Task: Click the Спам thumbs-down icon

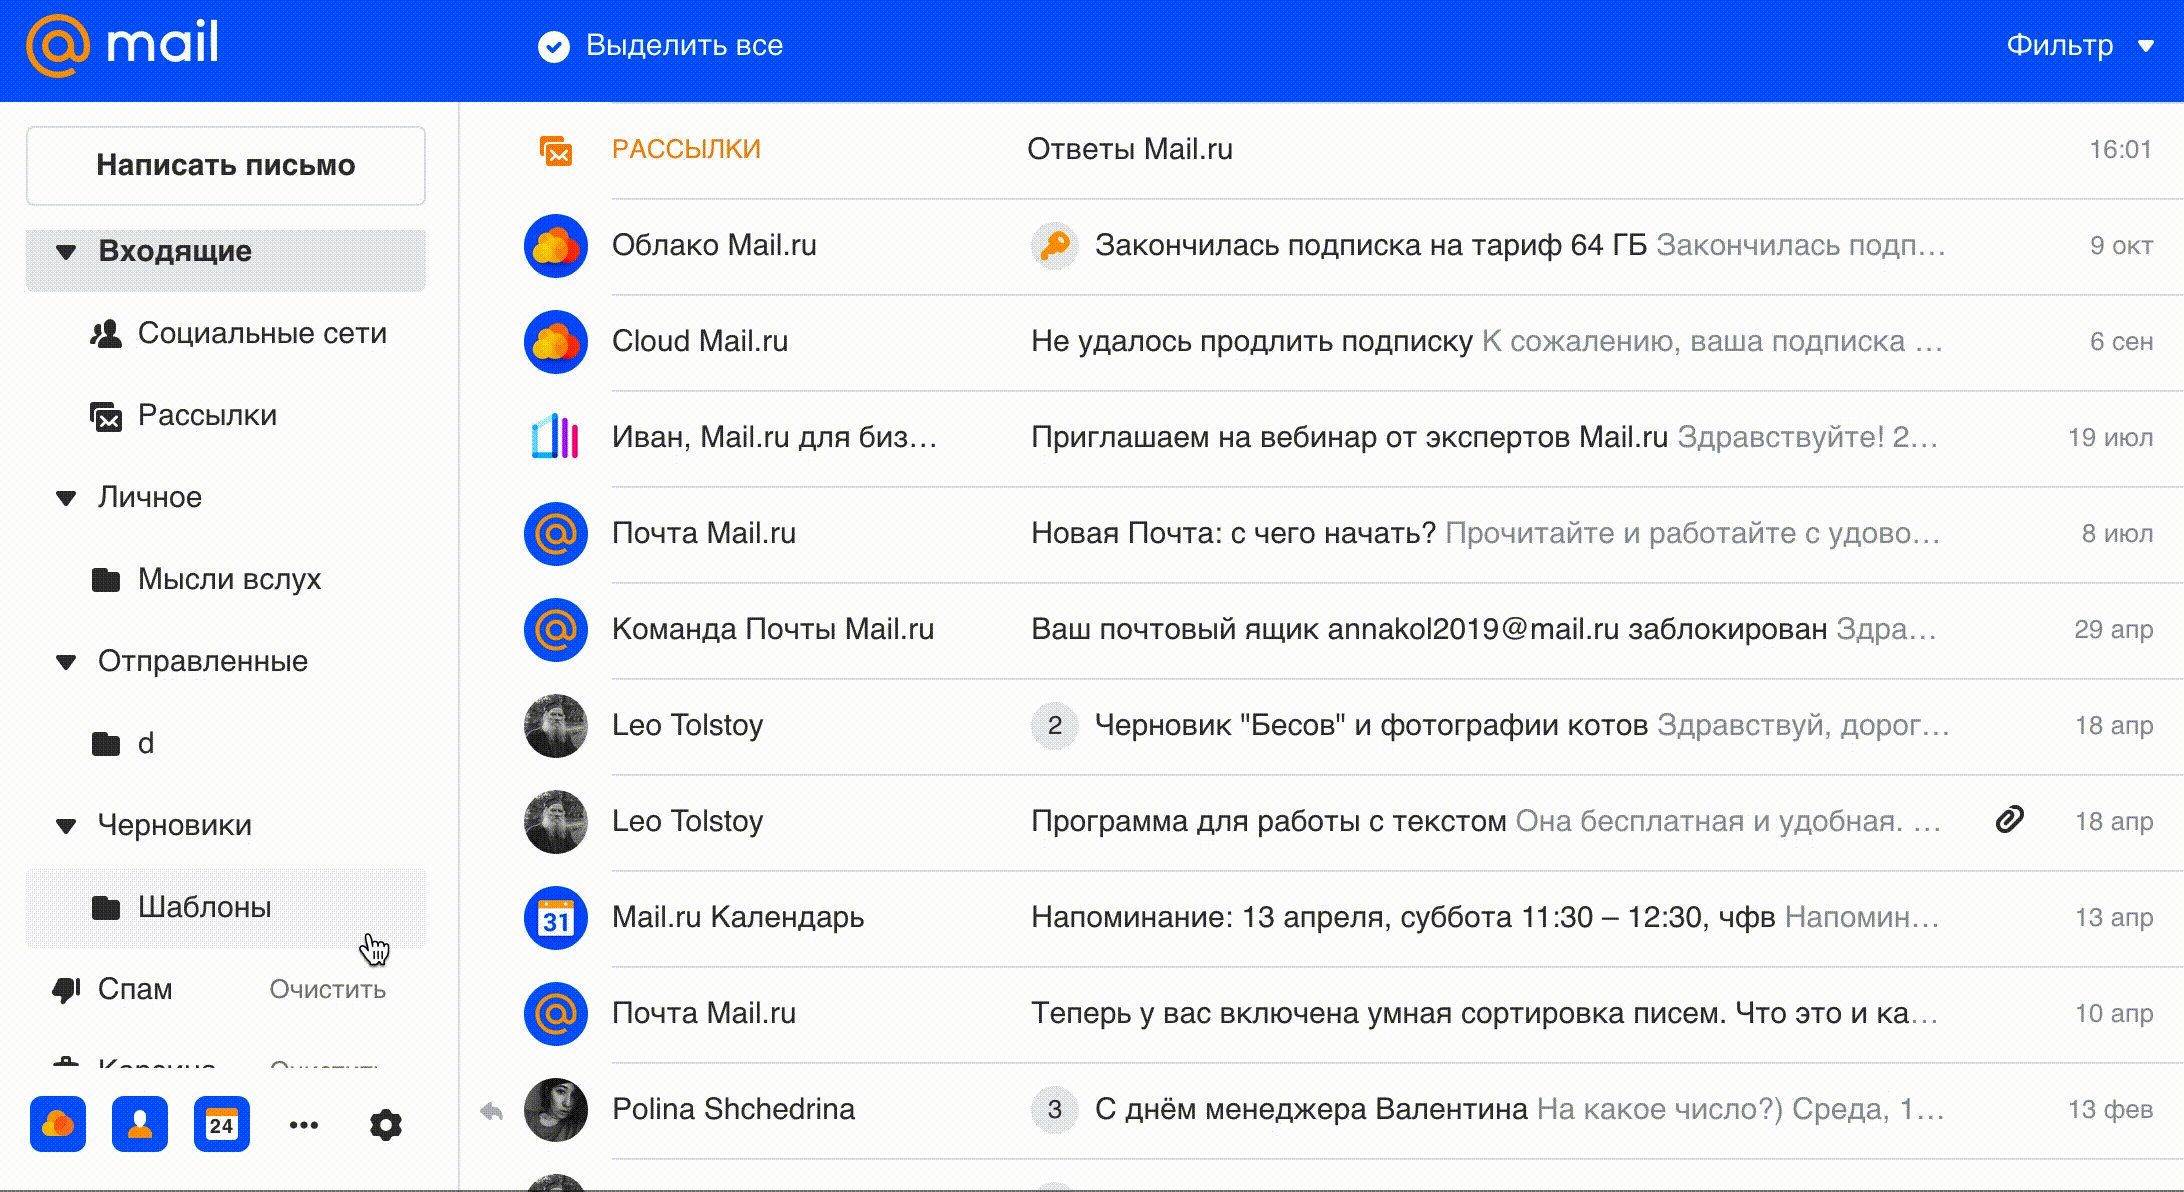Action: [66, 990]
